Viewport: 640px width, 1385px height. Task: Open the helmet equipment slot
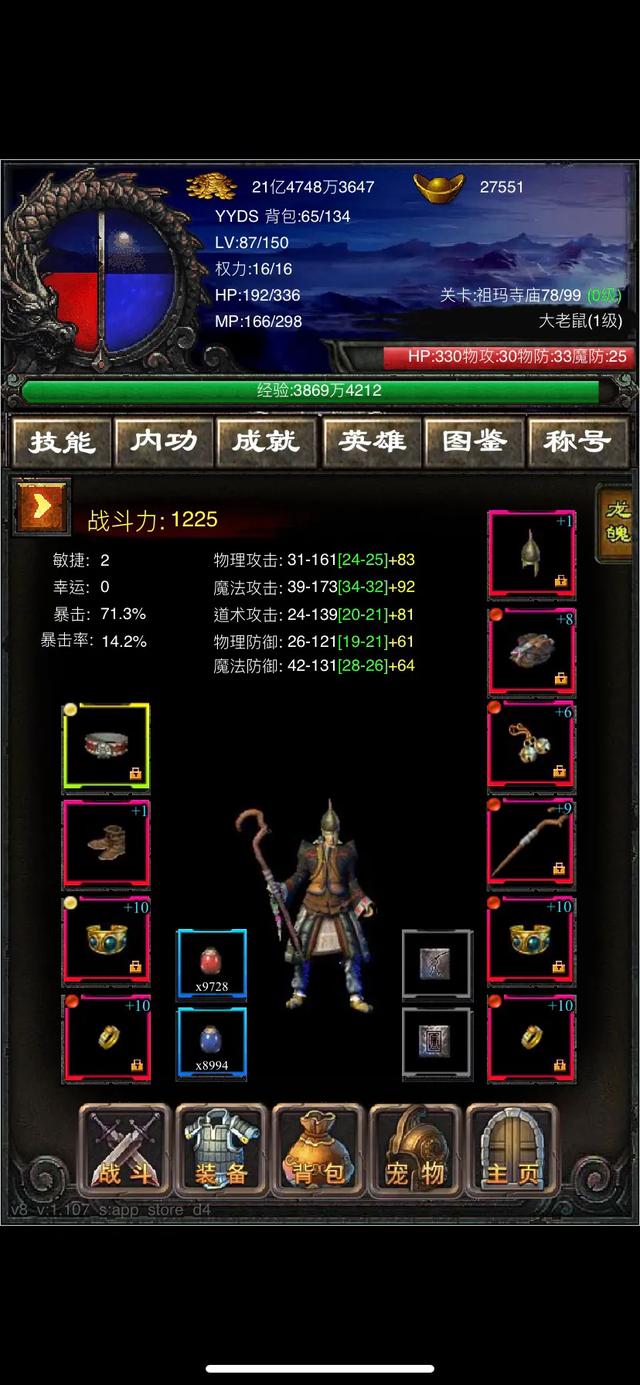point(531,555)
